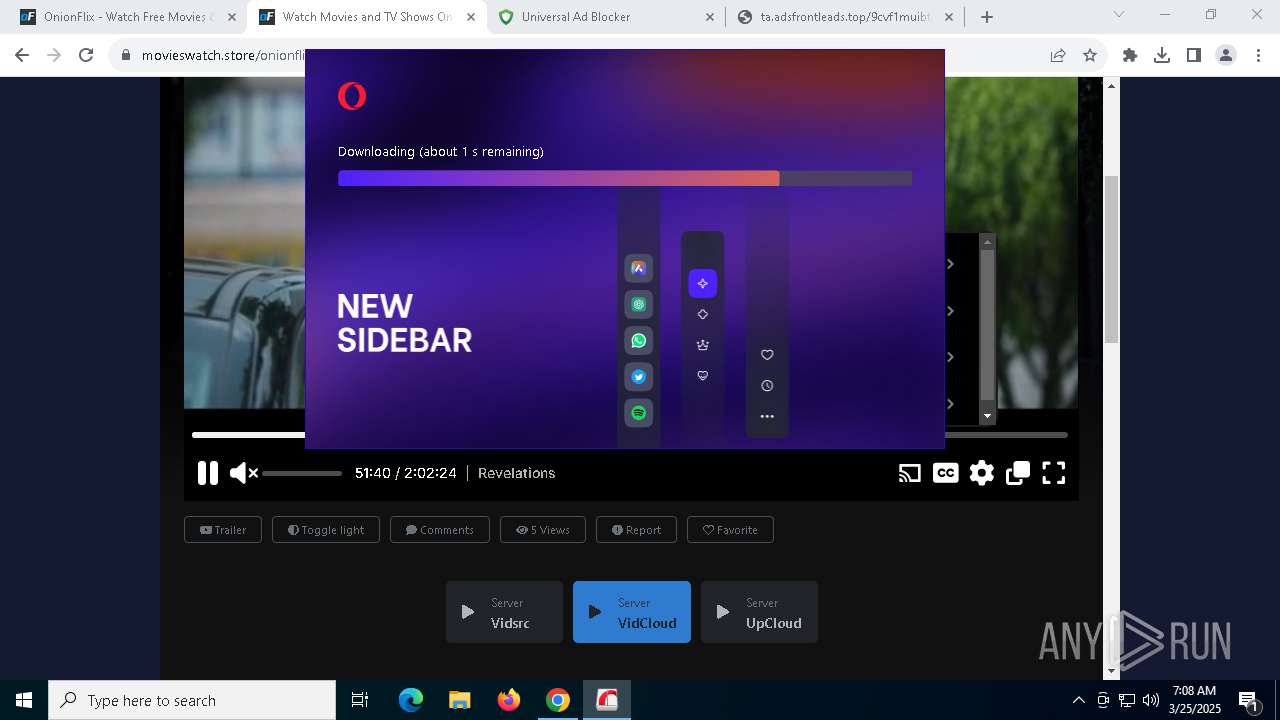This screenshot has height=720, width=1280.
Task: Launch Firefox from taskbar
Action: point(509,700)
